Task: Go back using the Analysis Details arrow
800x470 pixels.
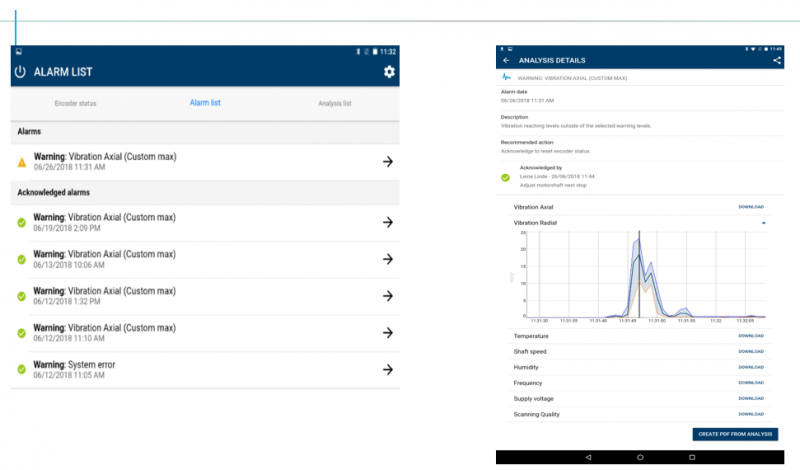Action: coord(506,61)
